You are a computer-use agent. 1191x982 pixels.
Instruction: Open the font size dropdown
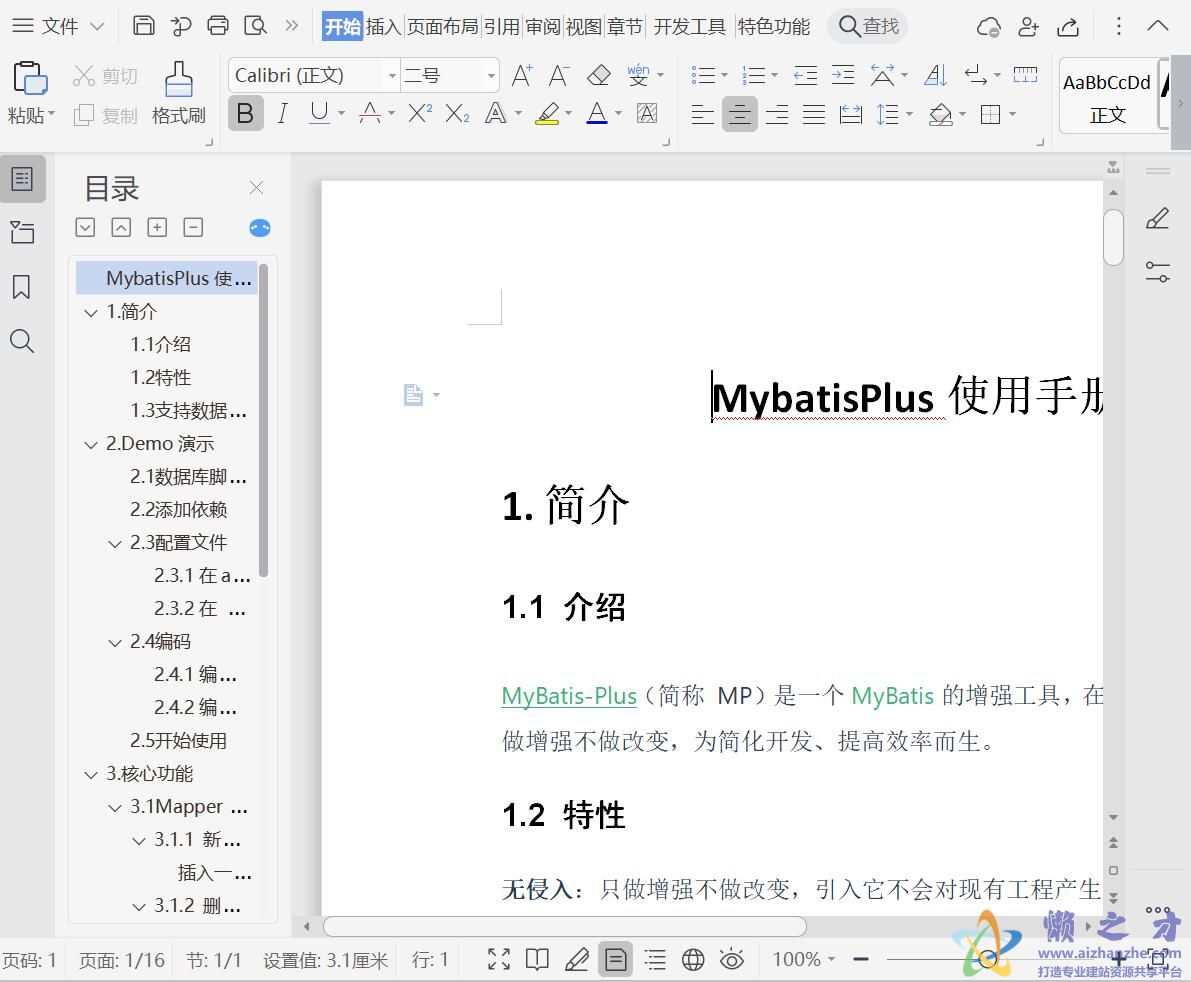click(491, 75)
